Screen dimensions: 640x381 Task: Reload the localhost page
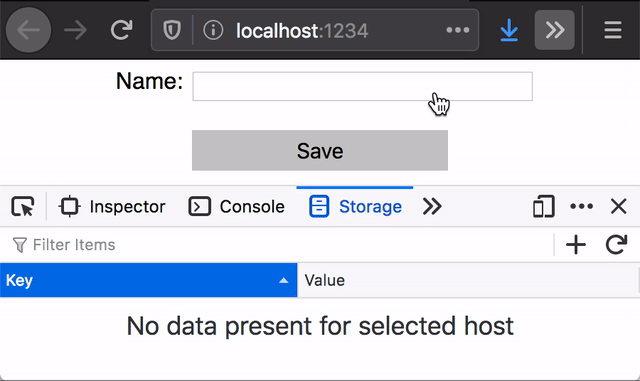122,30
